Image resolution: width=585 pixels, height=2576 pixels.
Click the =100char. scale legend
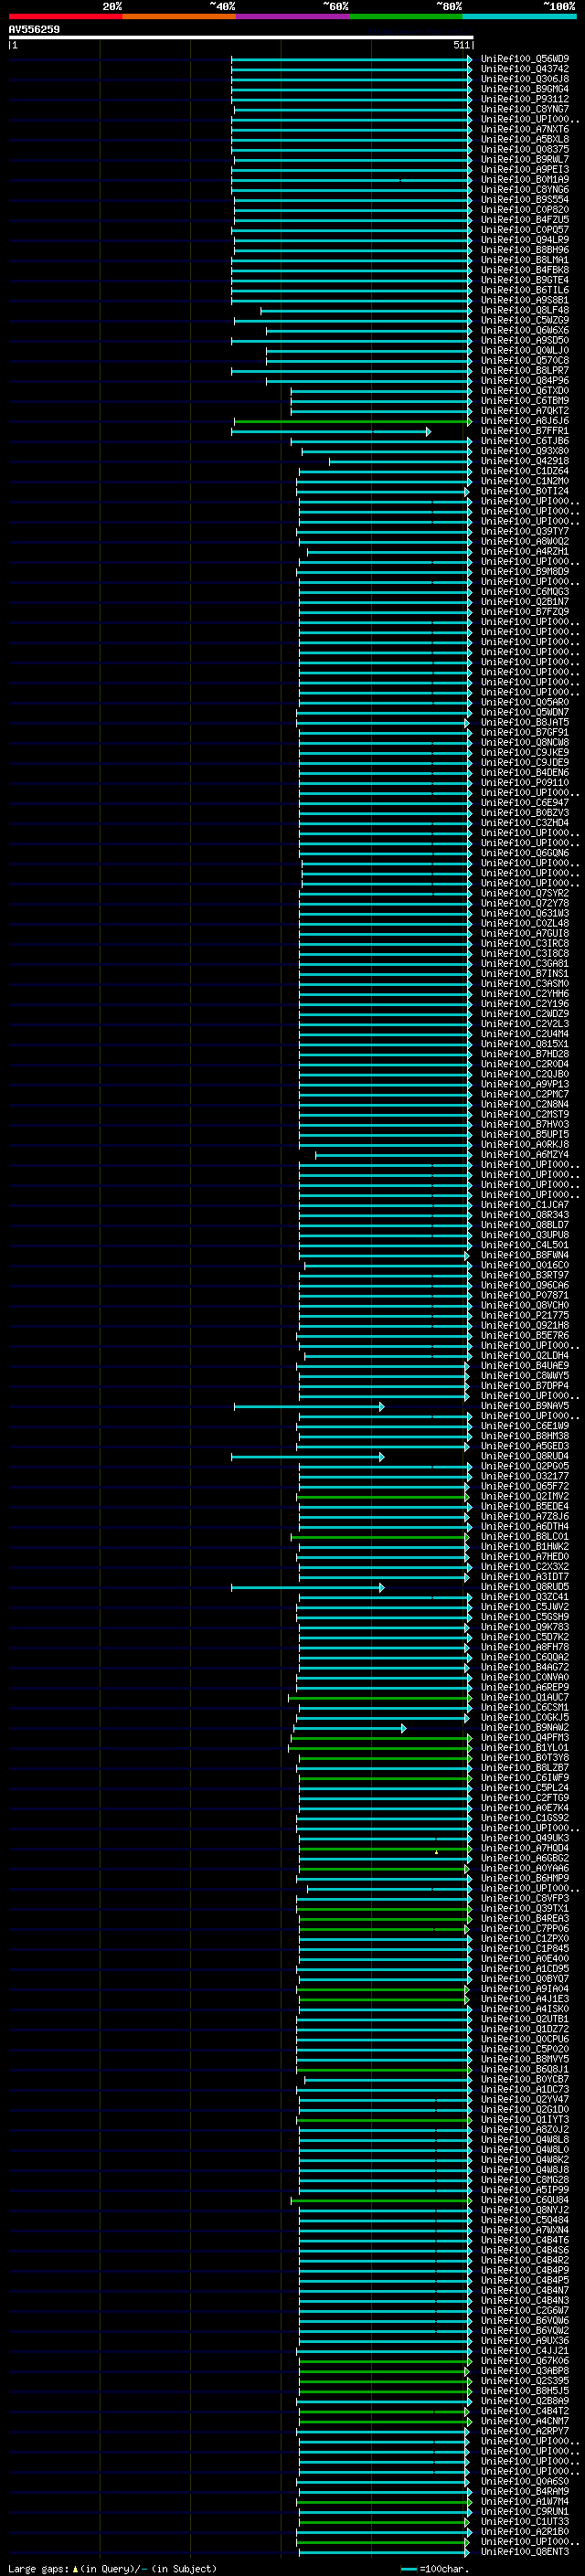pyautogui.click(x=435, y=2569)
